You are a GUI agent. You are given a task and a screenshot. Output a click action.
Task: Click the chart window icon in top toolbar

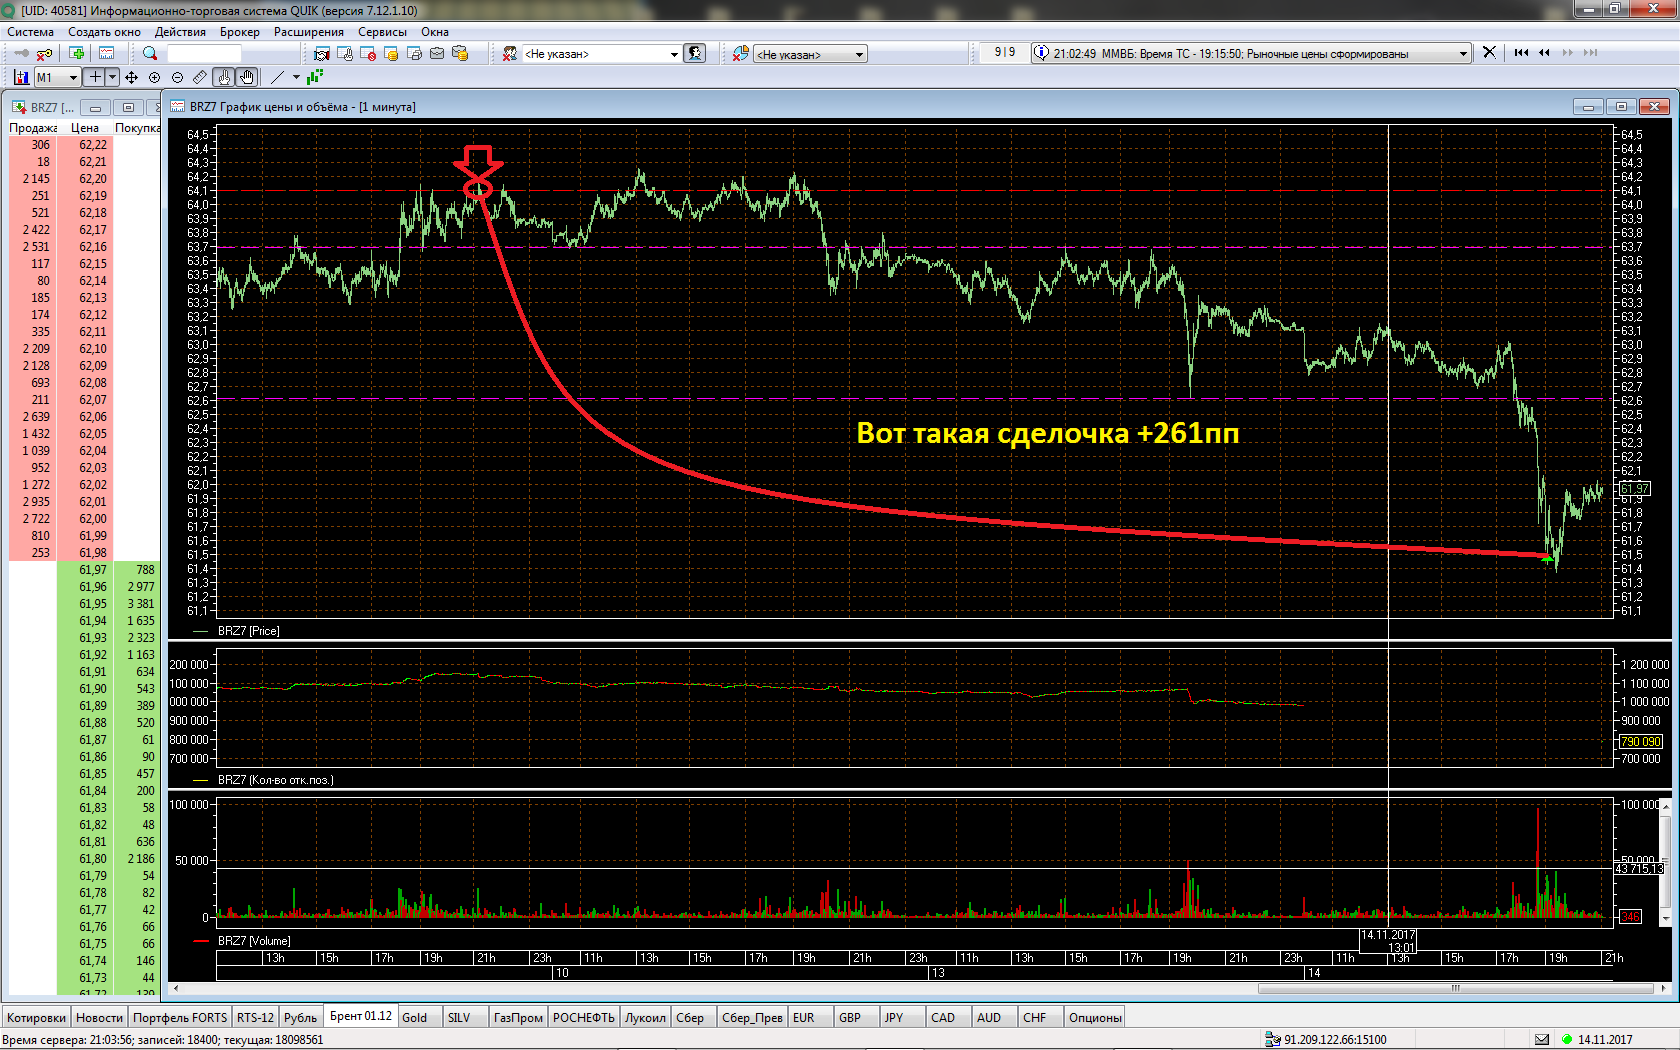click(x=106, y=53)
